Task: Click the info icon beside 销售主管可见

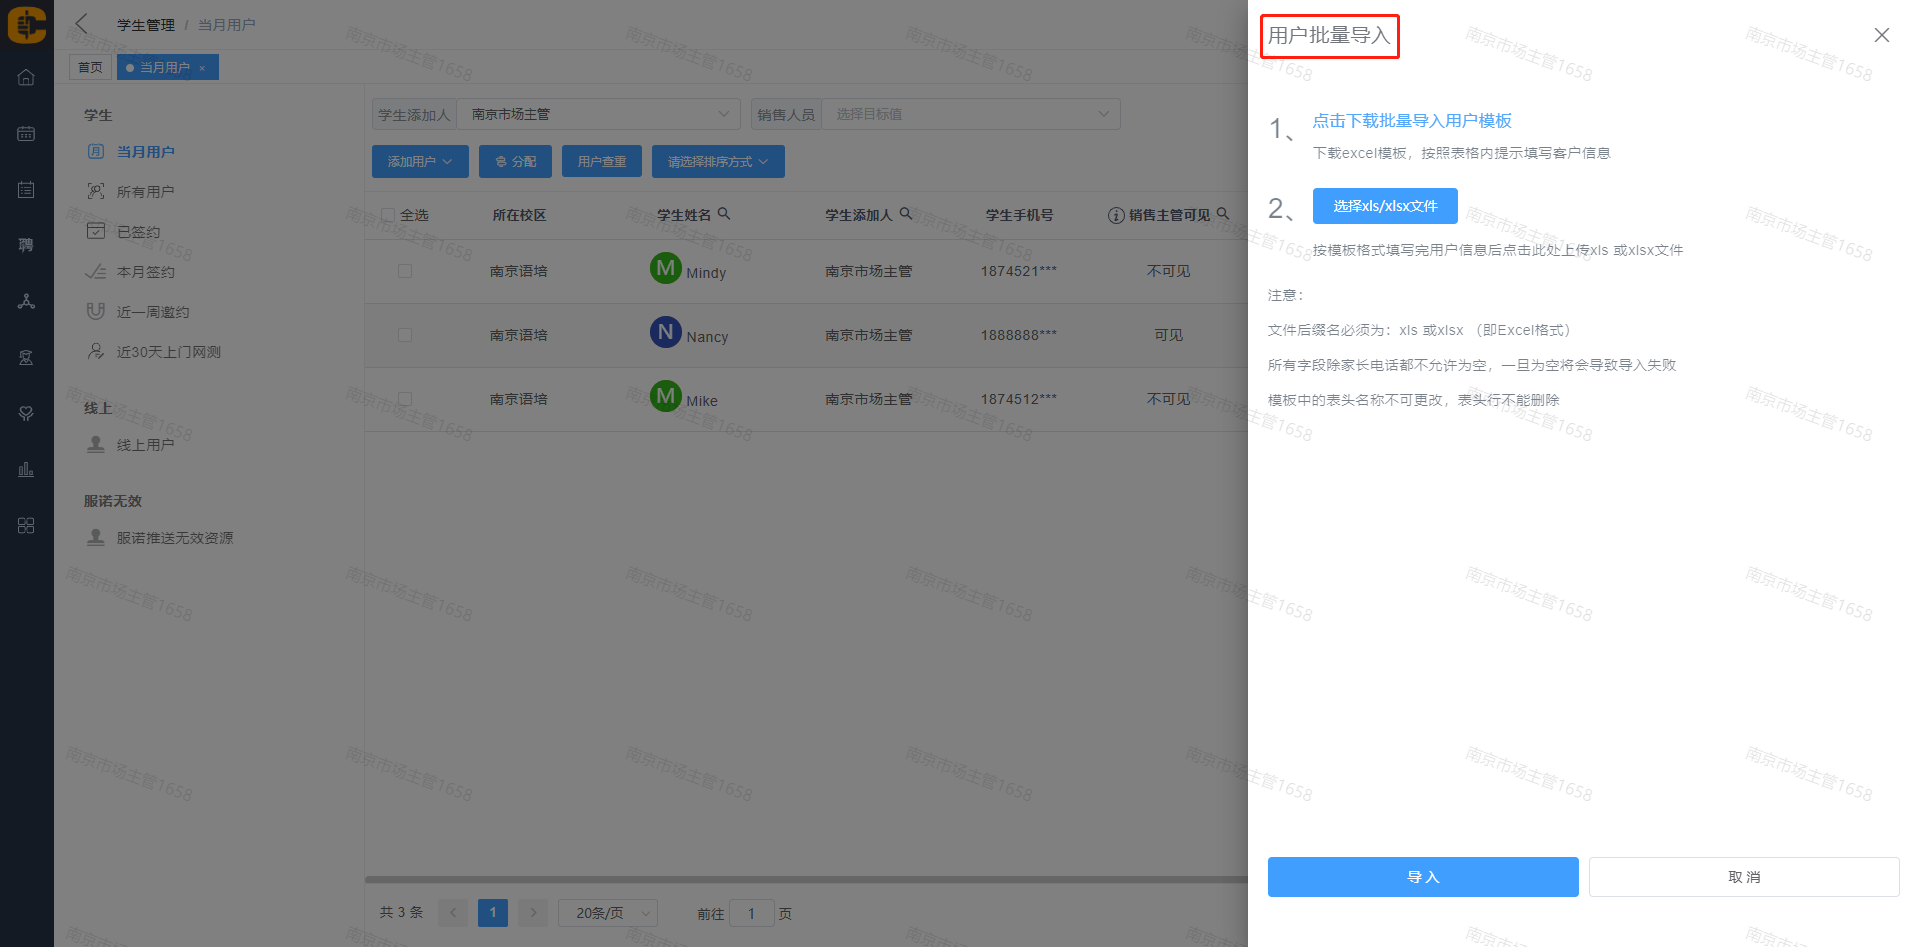Action: click(1116, 215)
